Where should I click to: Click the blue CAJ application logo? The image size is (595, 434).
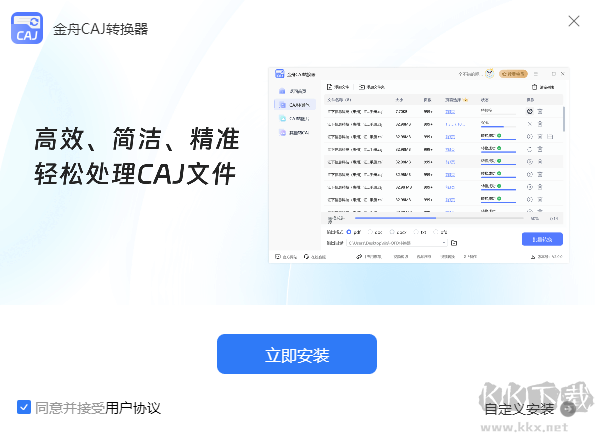tap(27, 28)
